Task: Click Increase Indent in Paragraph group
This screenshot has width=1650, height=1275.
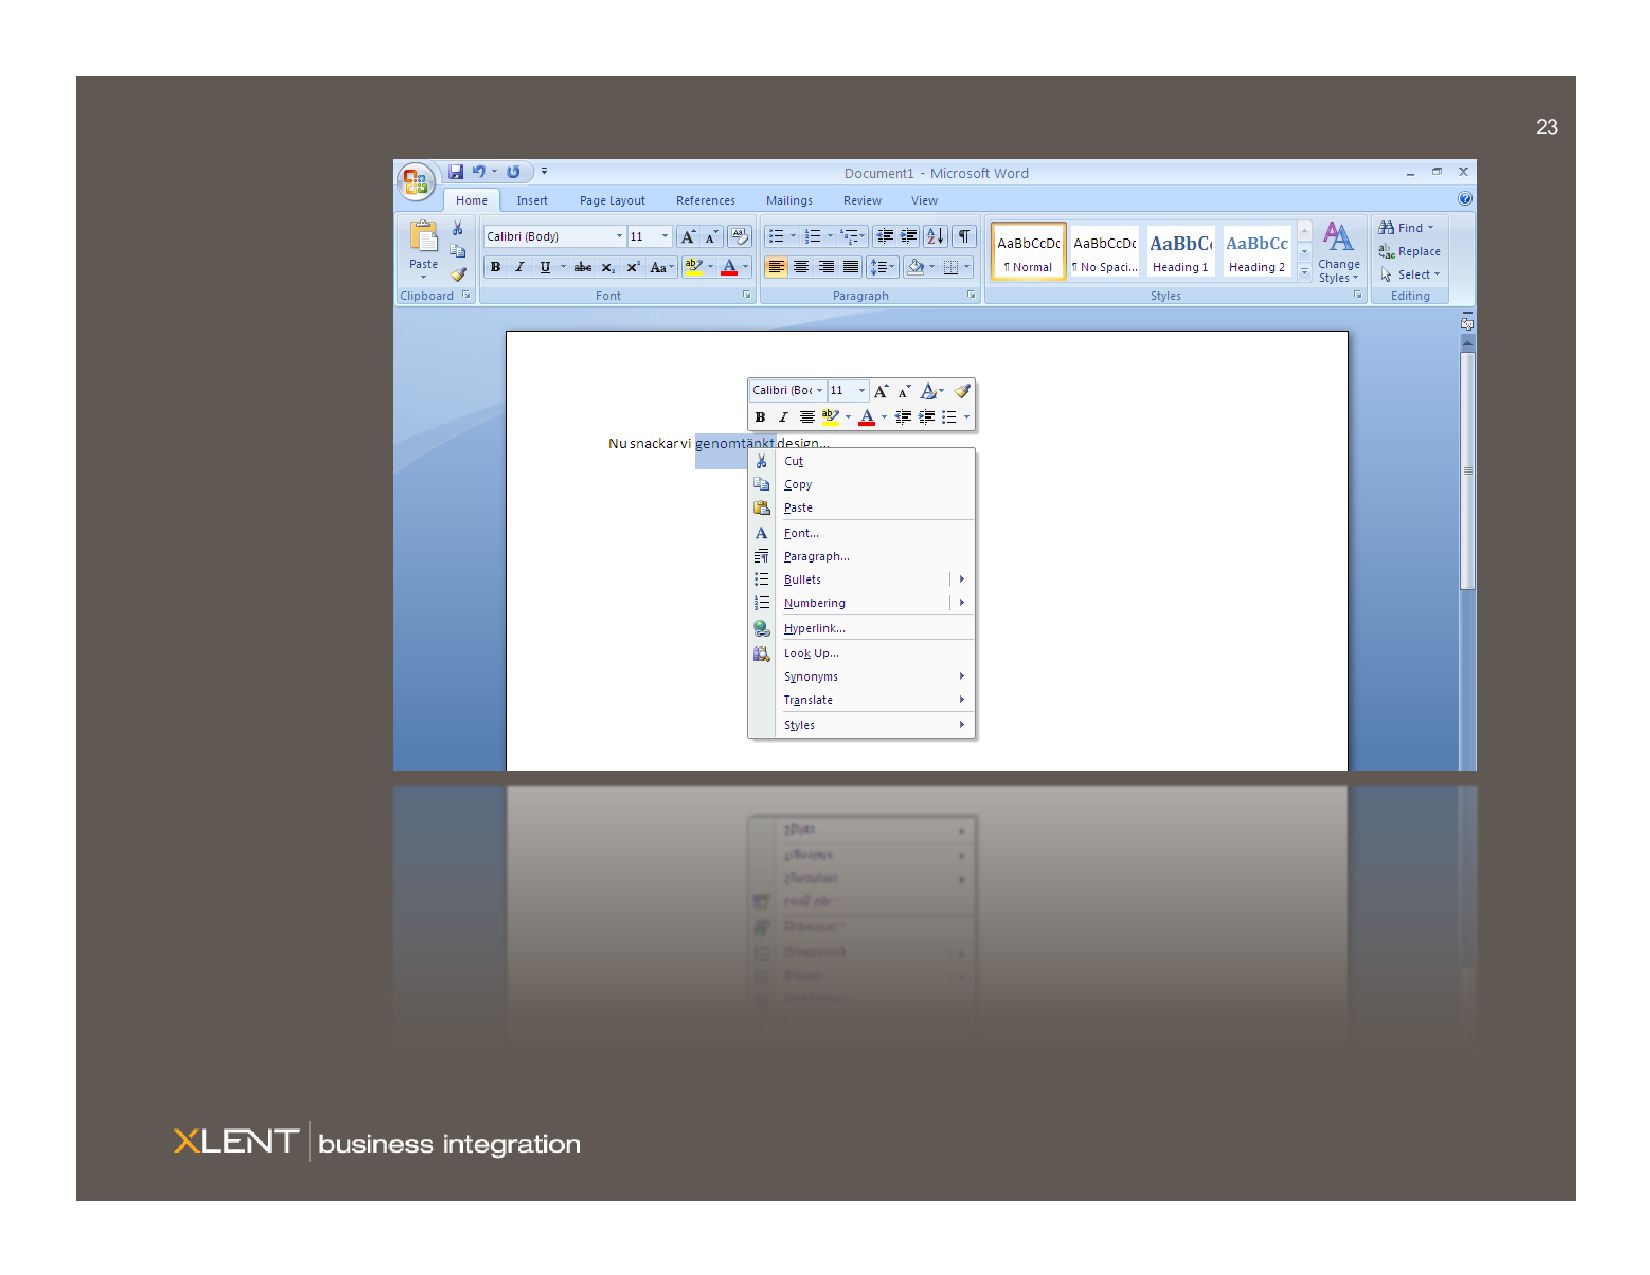Action: pos(909,237)
